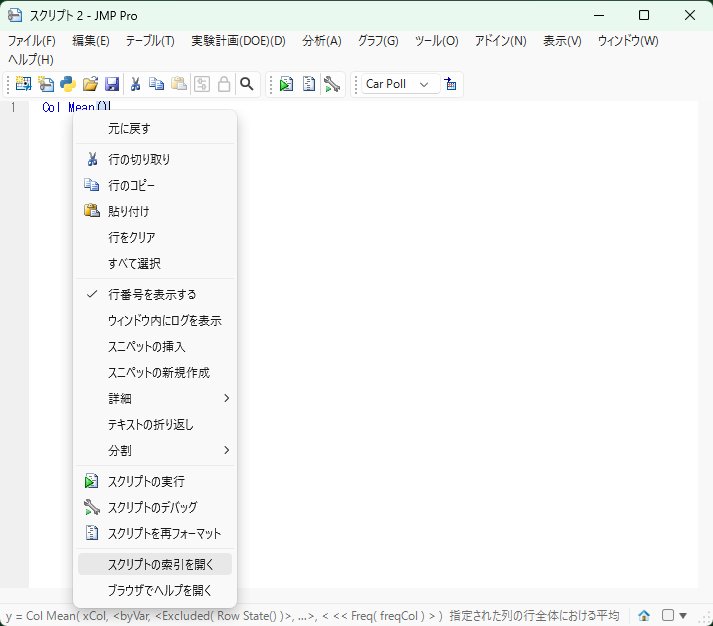This screenshot has width=713, height=626.
Task: Click the New Script toolbar icon
Action: pyautogui.click(x=45, y=84)
